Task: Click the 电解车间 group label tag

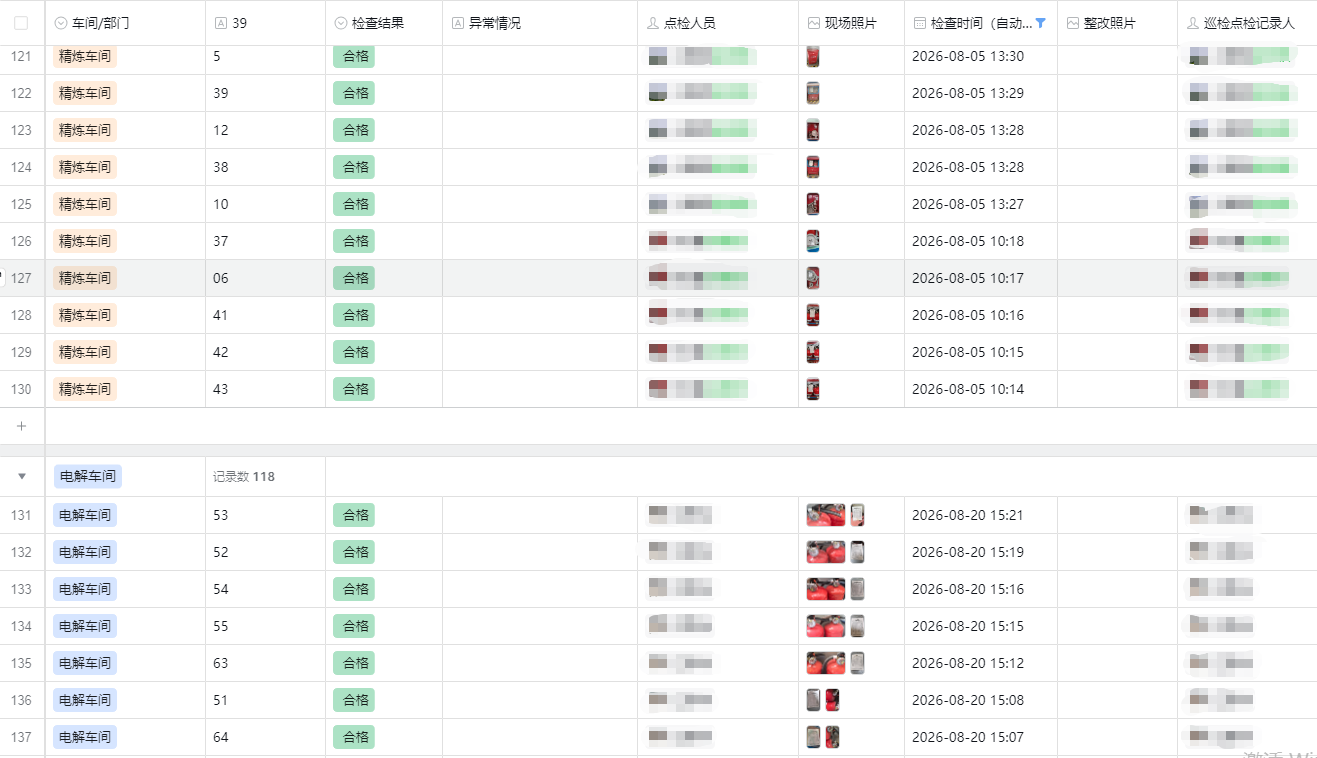Action: (88, 476)
